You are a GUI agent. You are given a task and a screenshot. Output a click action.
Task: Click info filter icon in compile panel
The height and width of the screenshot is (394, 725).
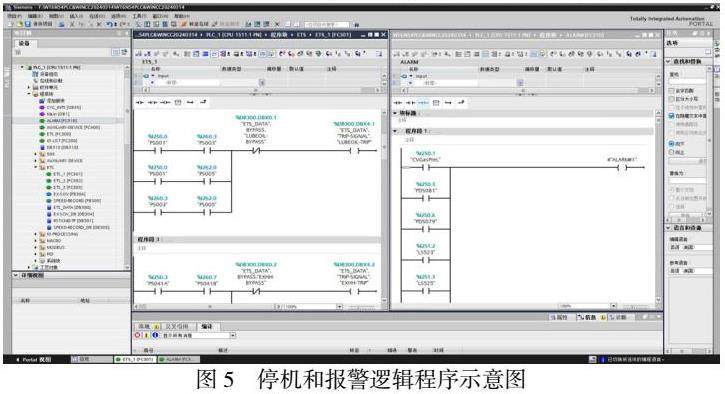[155, 335]
